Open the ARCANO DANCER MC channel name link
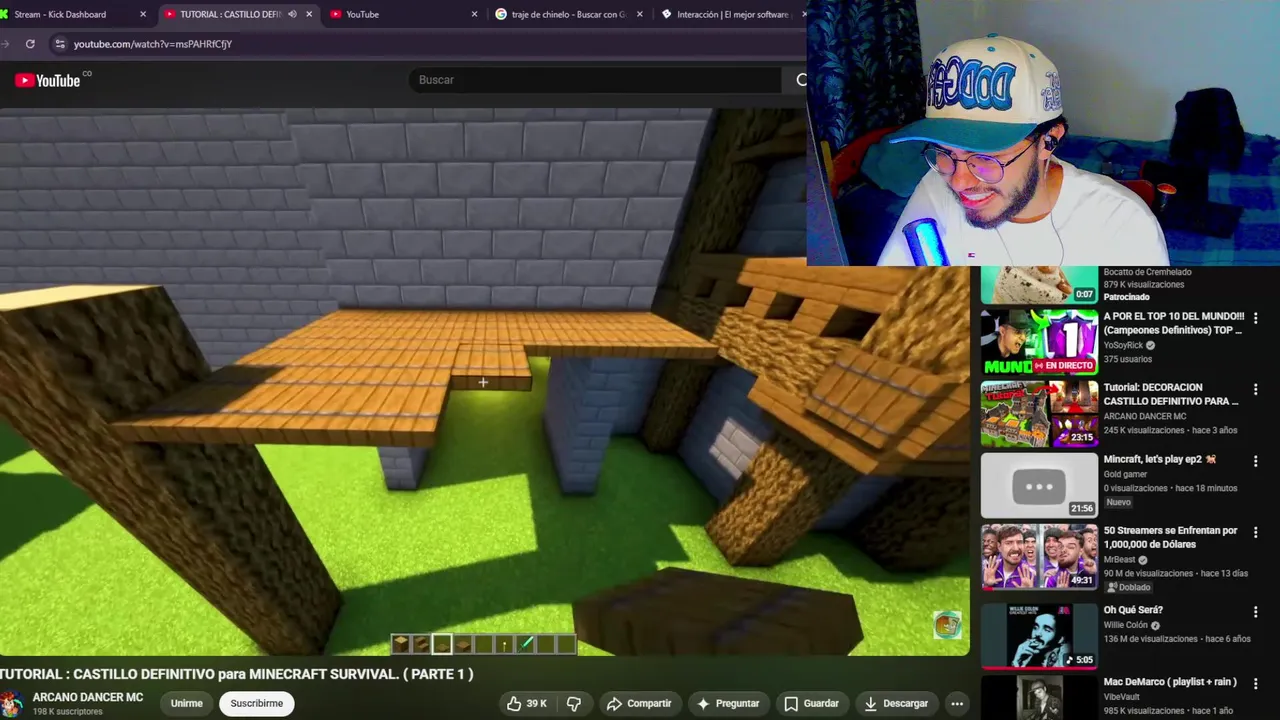This screenshot has height=720, width=1280. click(x=88, y=697)
